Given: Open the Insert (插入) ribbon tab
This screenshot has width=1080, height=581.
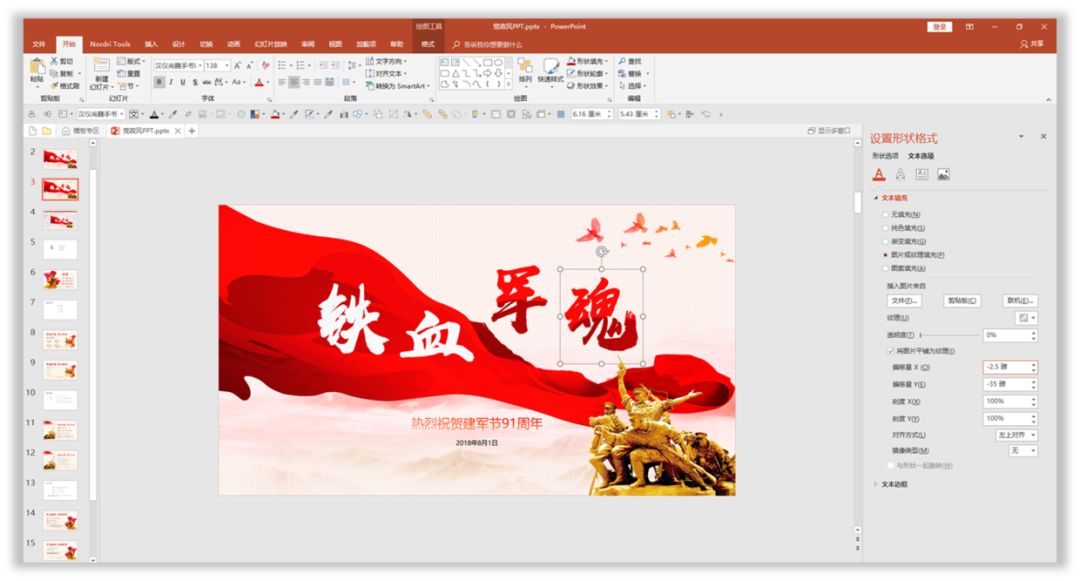Looking at the screenshot, I should pos(151,44).
